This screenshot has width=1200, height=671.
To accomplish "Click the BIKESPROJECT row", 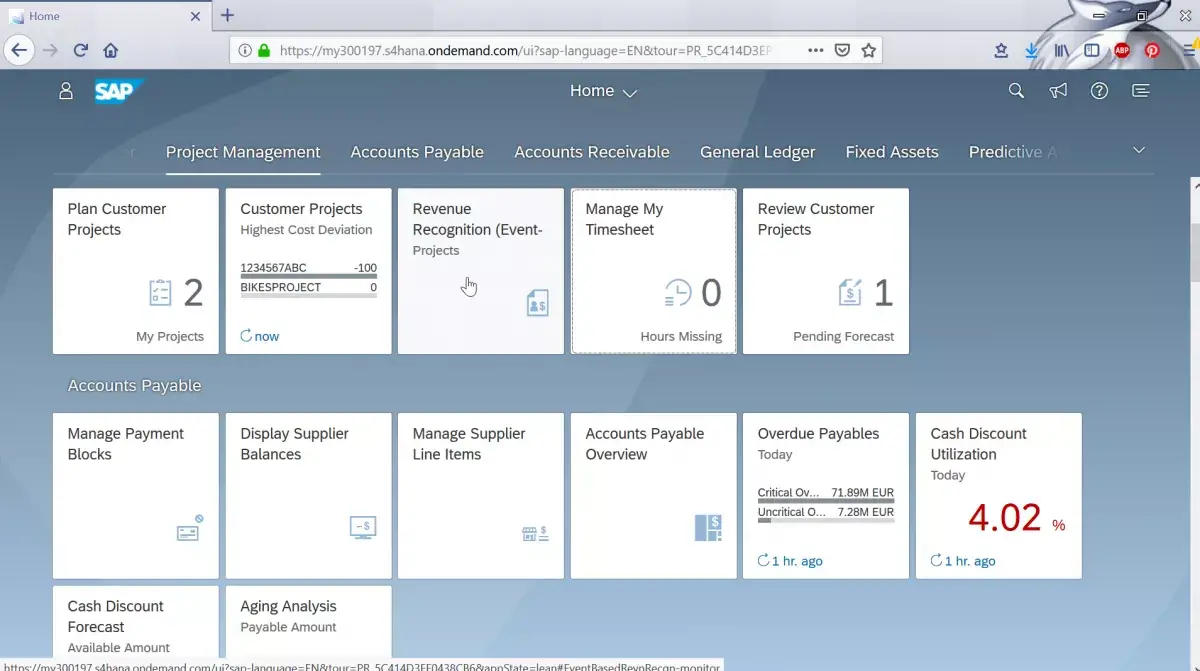I will click(x=308, y=289).
